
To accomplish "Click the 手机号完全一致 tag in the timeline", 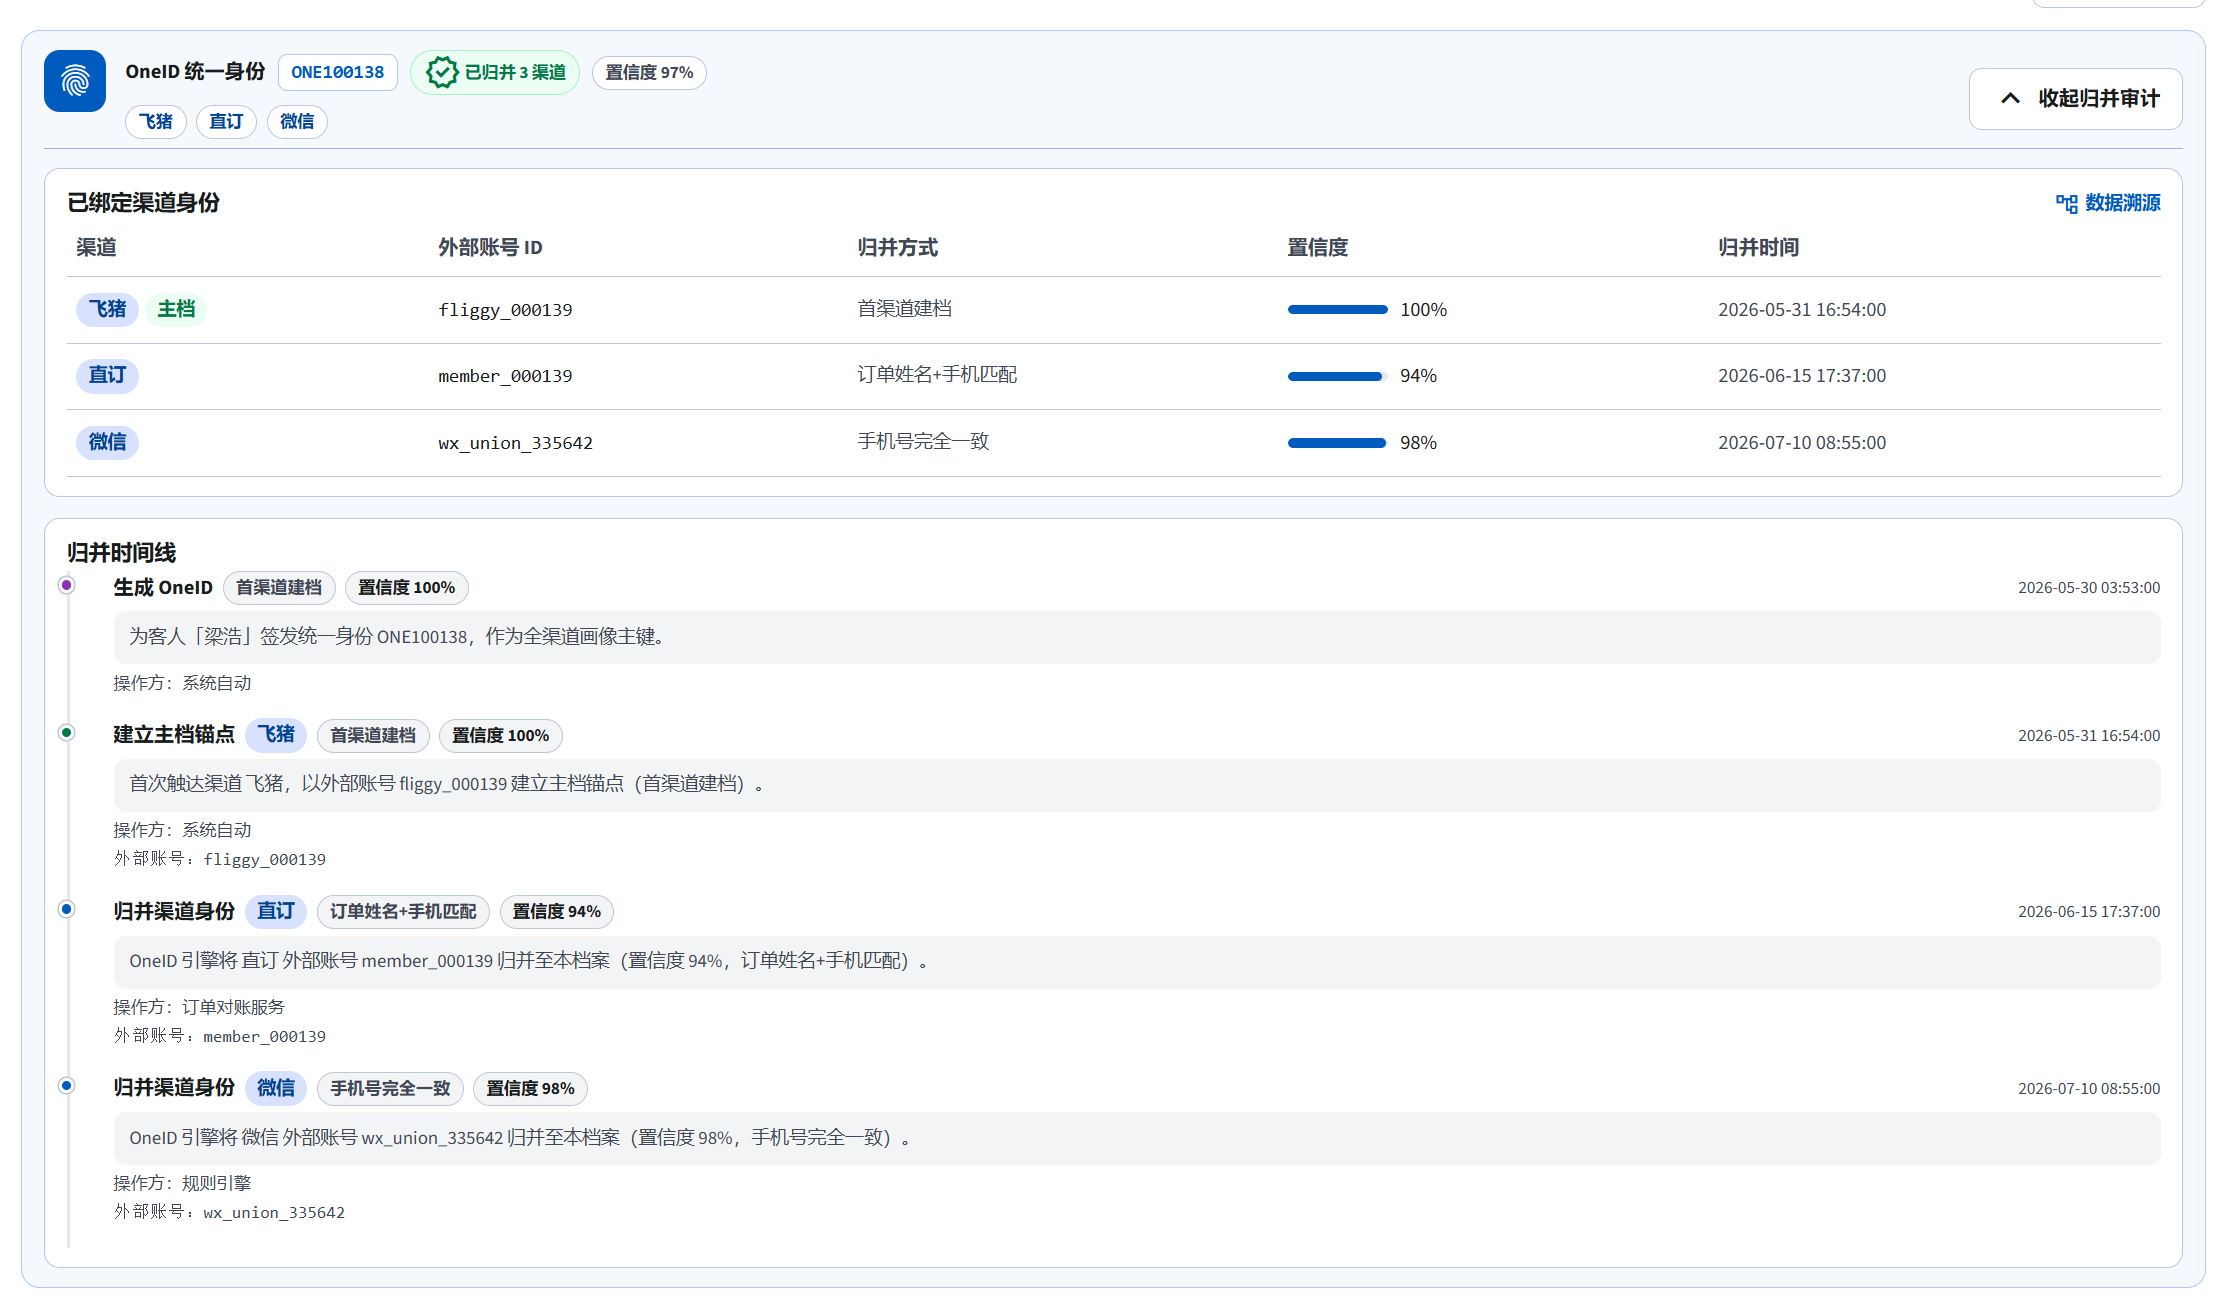I will click(390, 1088).
